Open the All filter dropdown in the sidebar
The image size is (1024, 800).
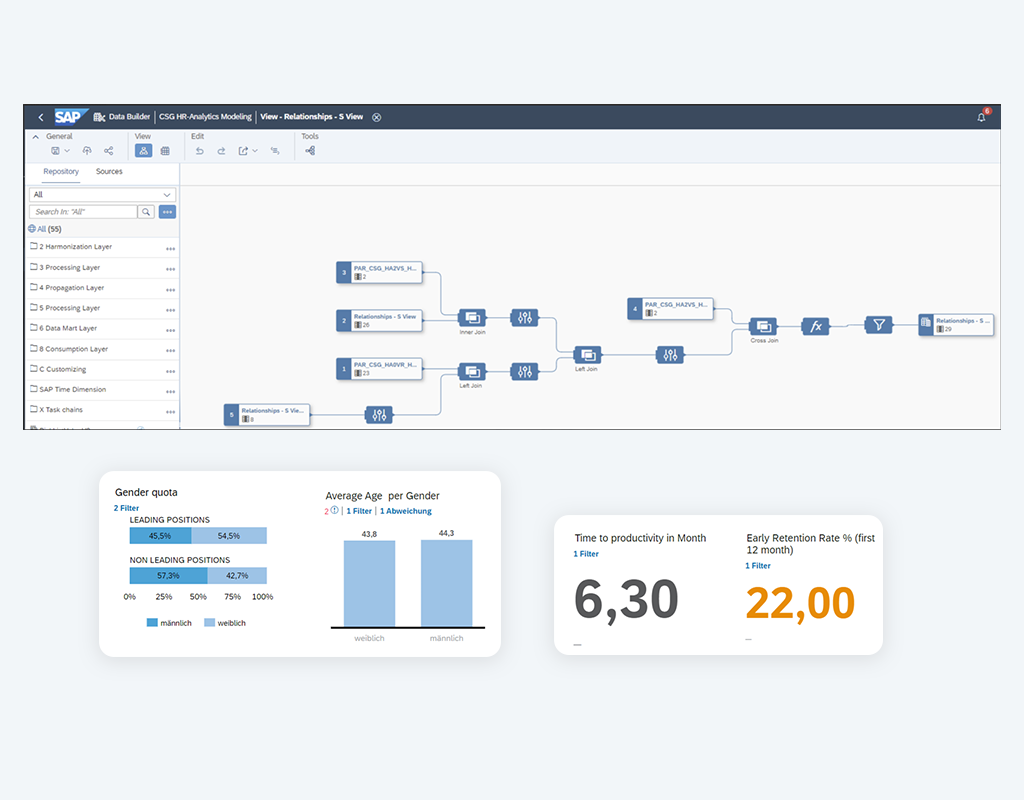click(x=167, y=195)
